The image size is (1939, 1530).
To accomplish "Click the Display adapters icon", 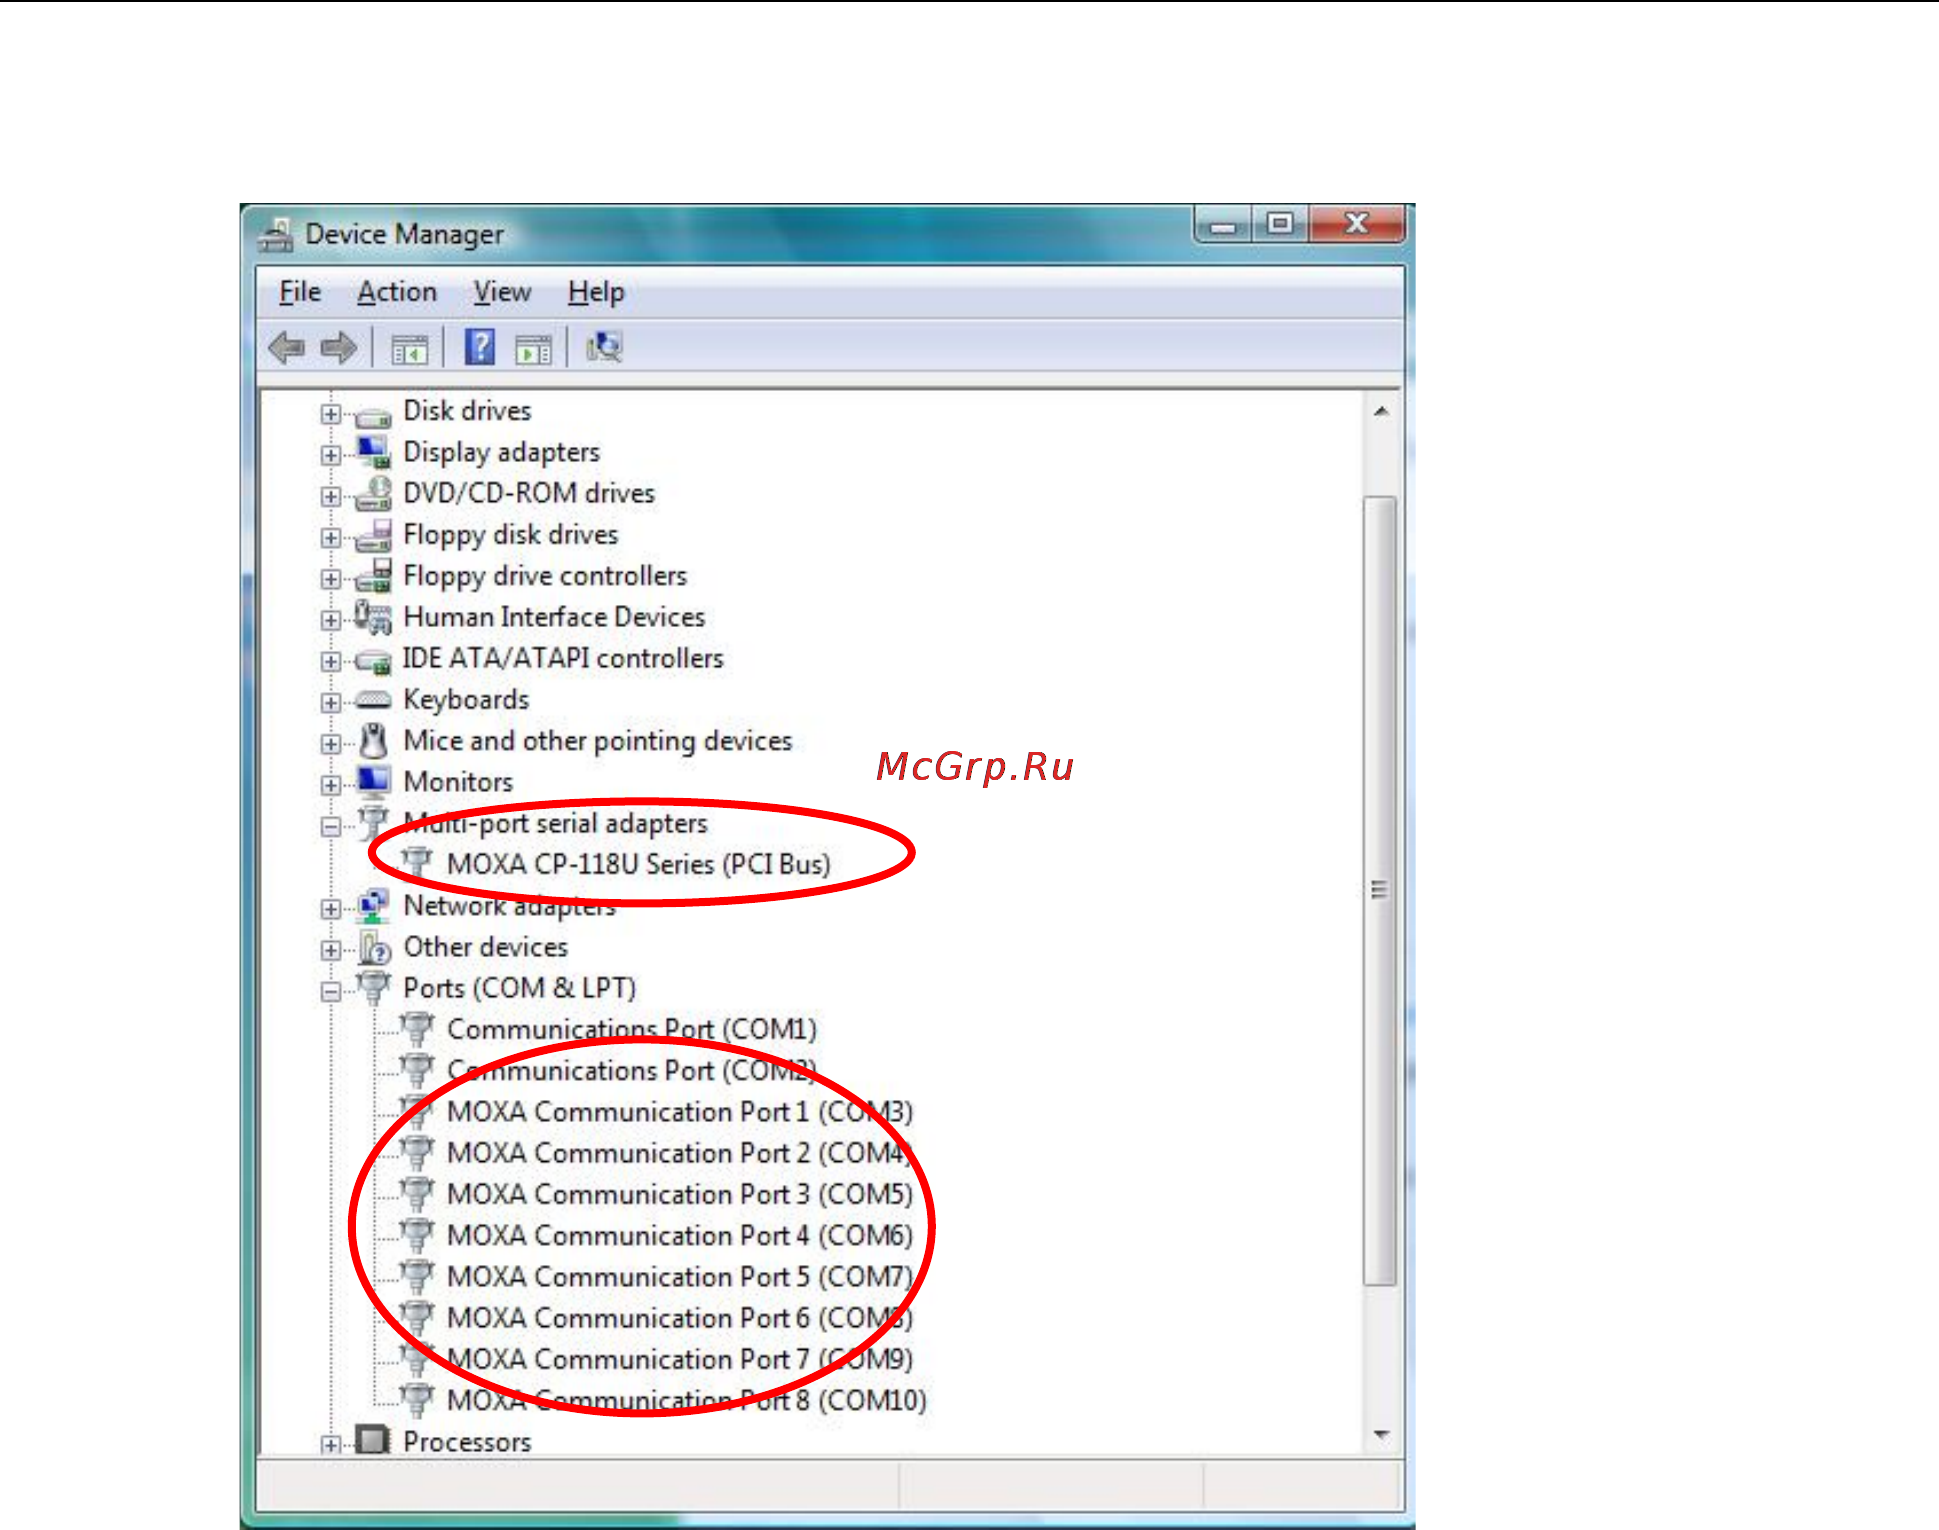I will pyautogui.click(x=374, y=452).
